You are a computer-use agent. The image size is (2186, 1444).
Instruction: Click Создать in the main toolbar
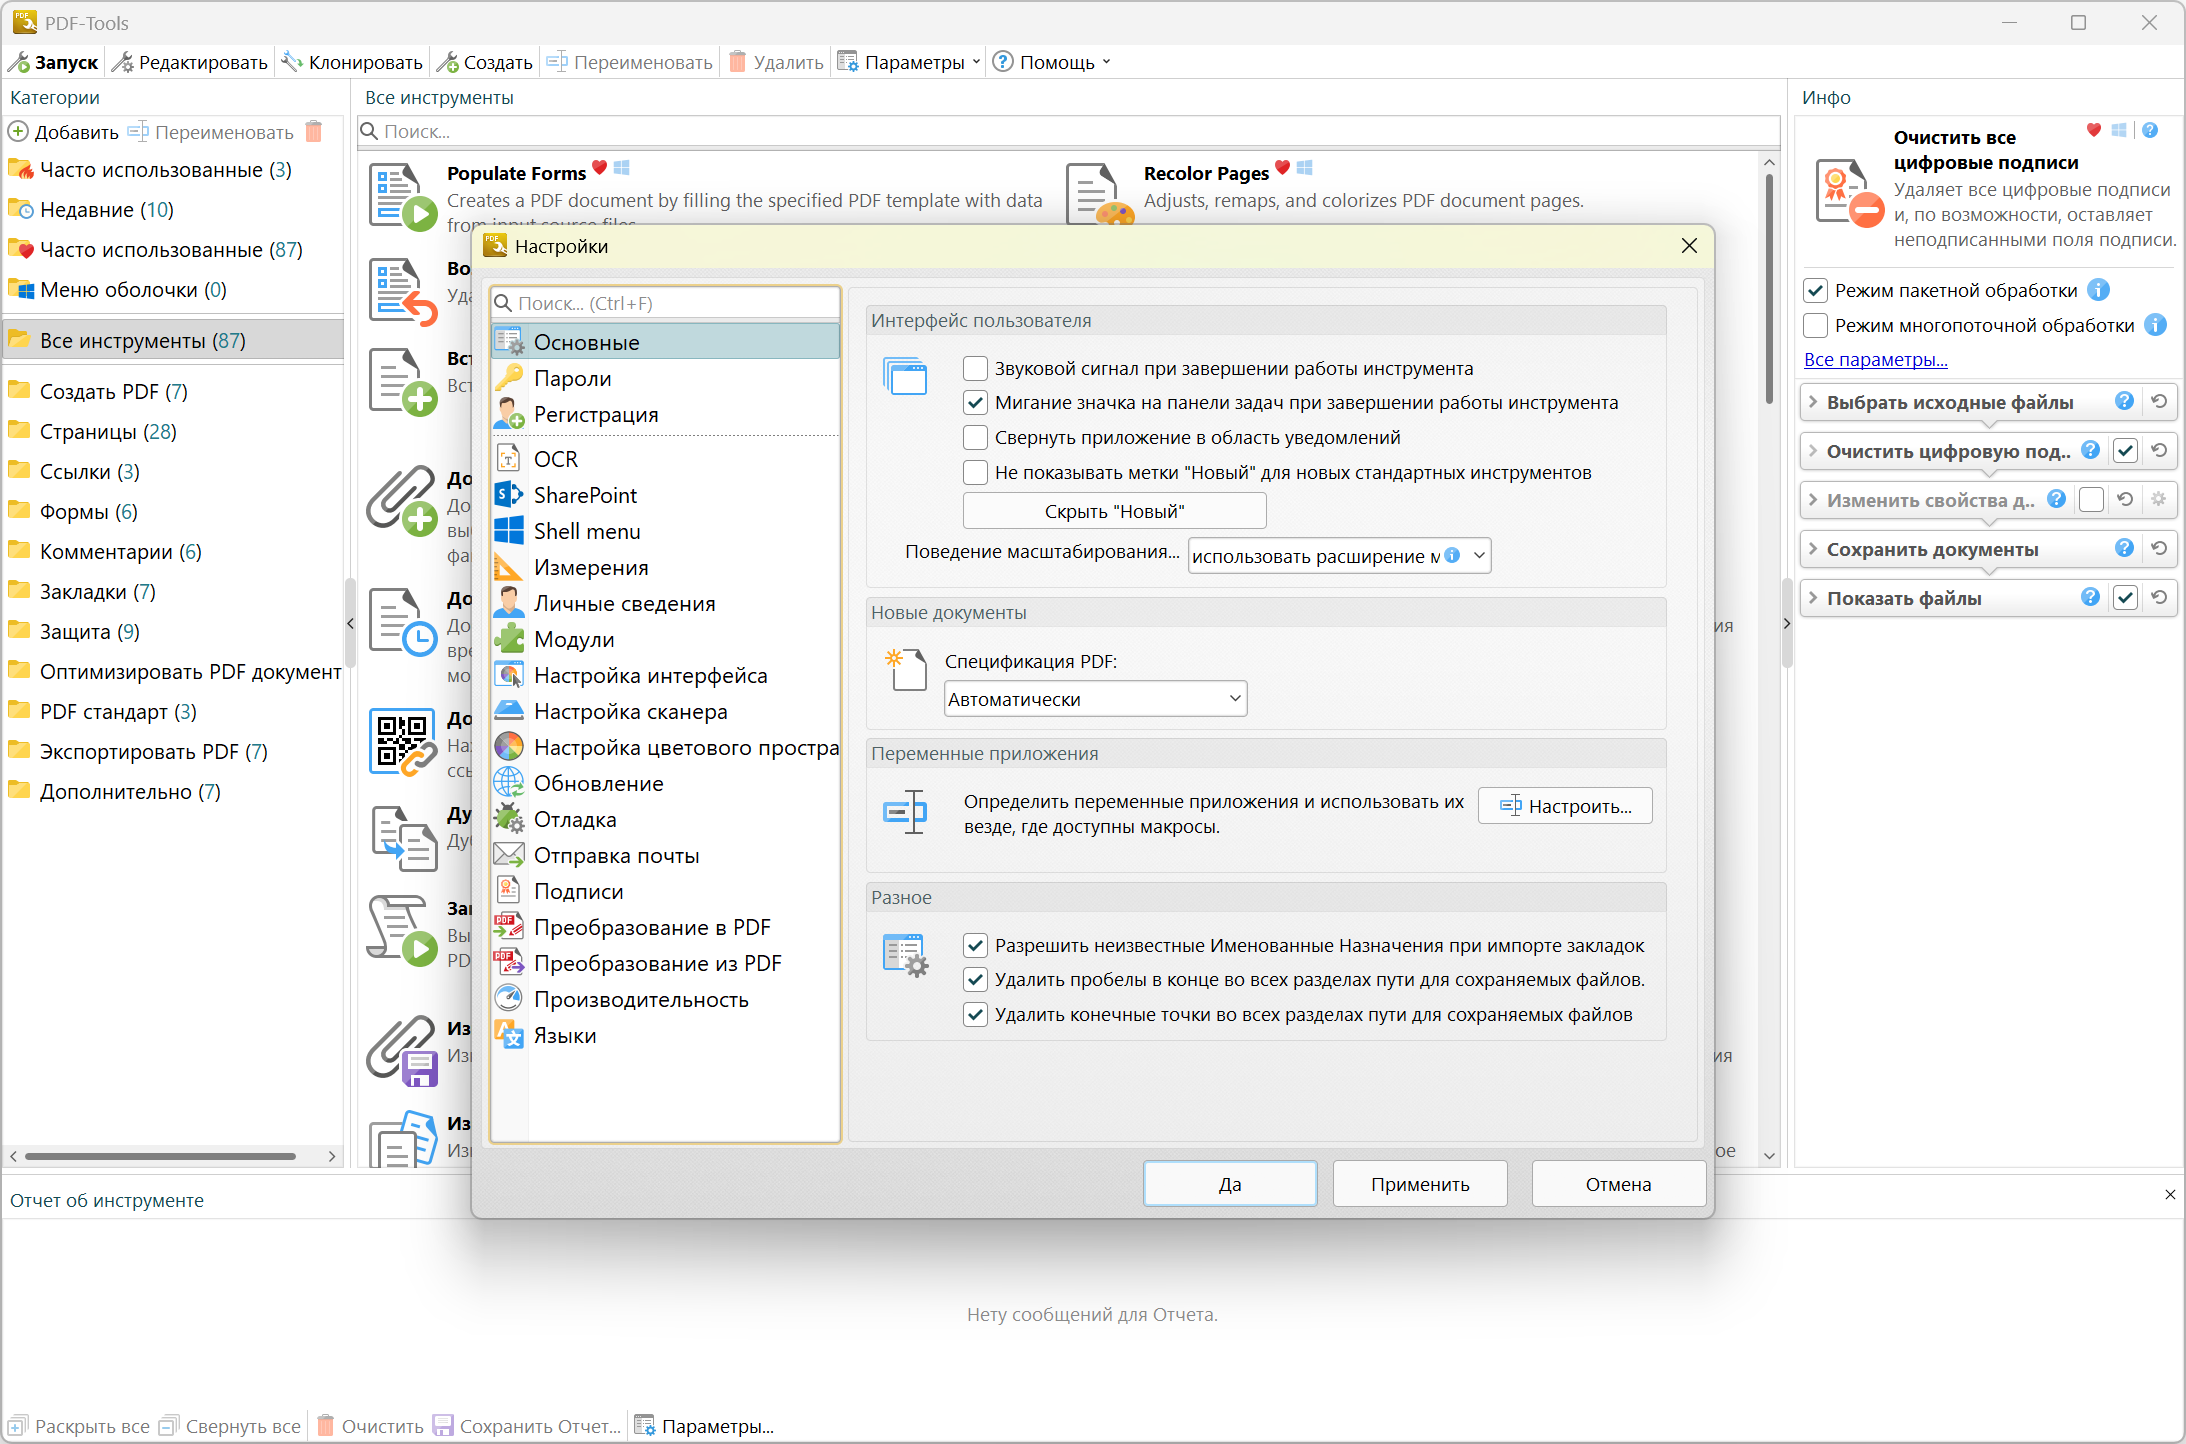[x=485, y=62]
